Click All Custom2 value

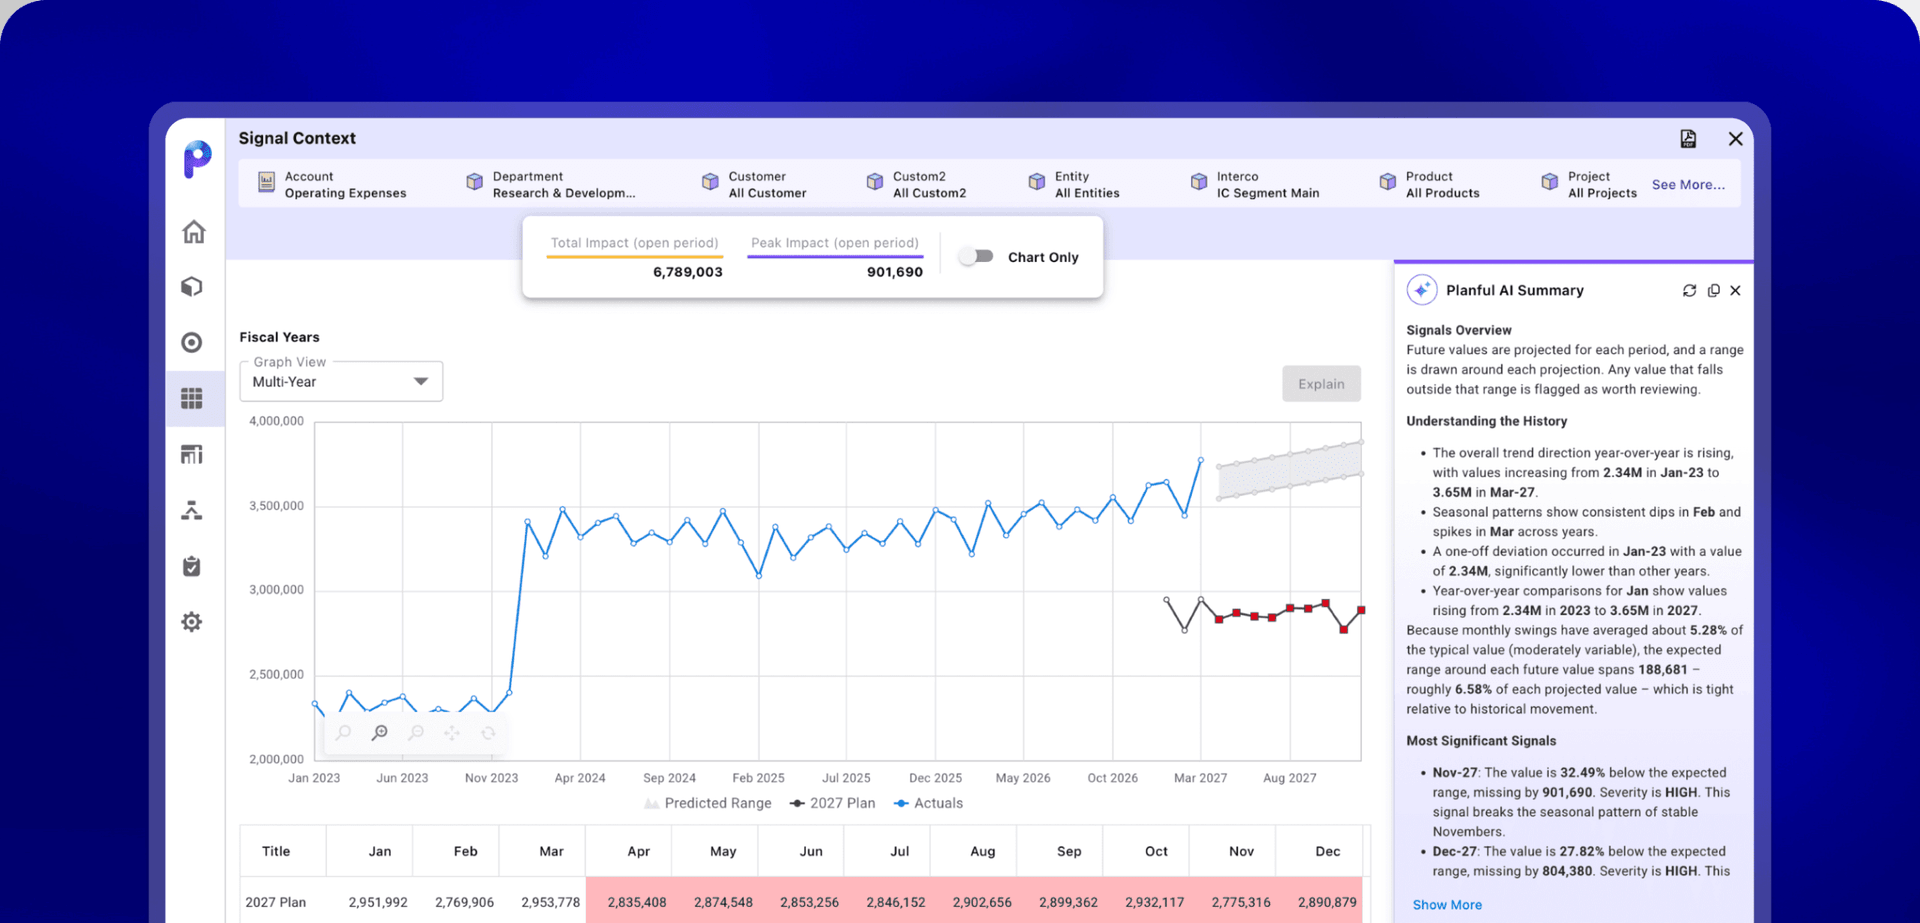click(x=929, y=193)
